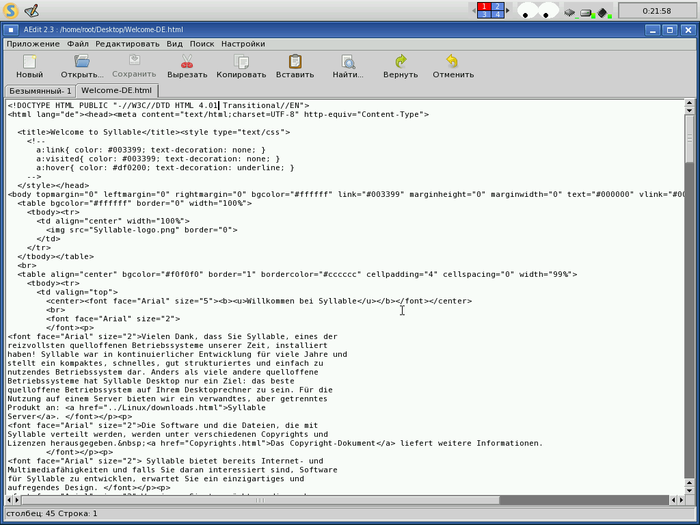Switch to the Безымянный-1 tab
700x525 pixels.
(41, 91)
